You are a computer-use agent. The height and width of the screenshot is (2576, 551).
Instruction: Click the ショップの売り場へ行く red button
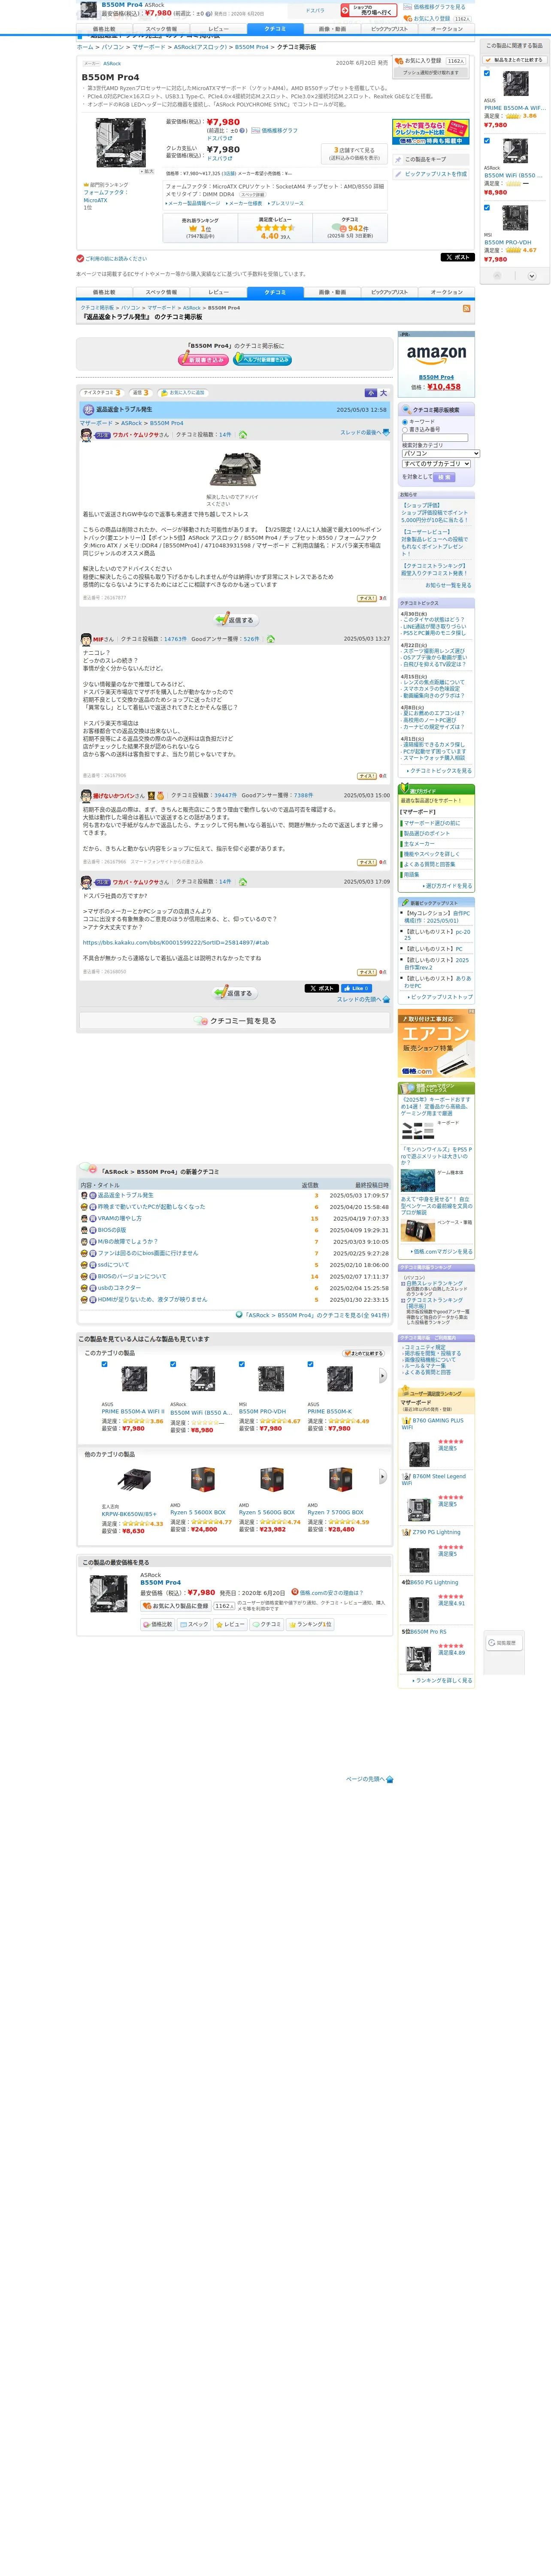(369, 10)
